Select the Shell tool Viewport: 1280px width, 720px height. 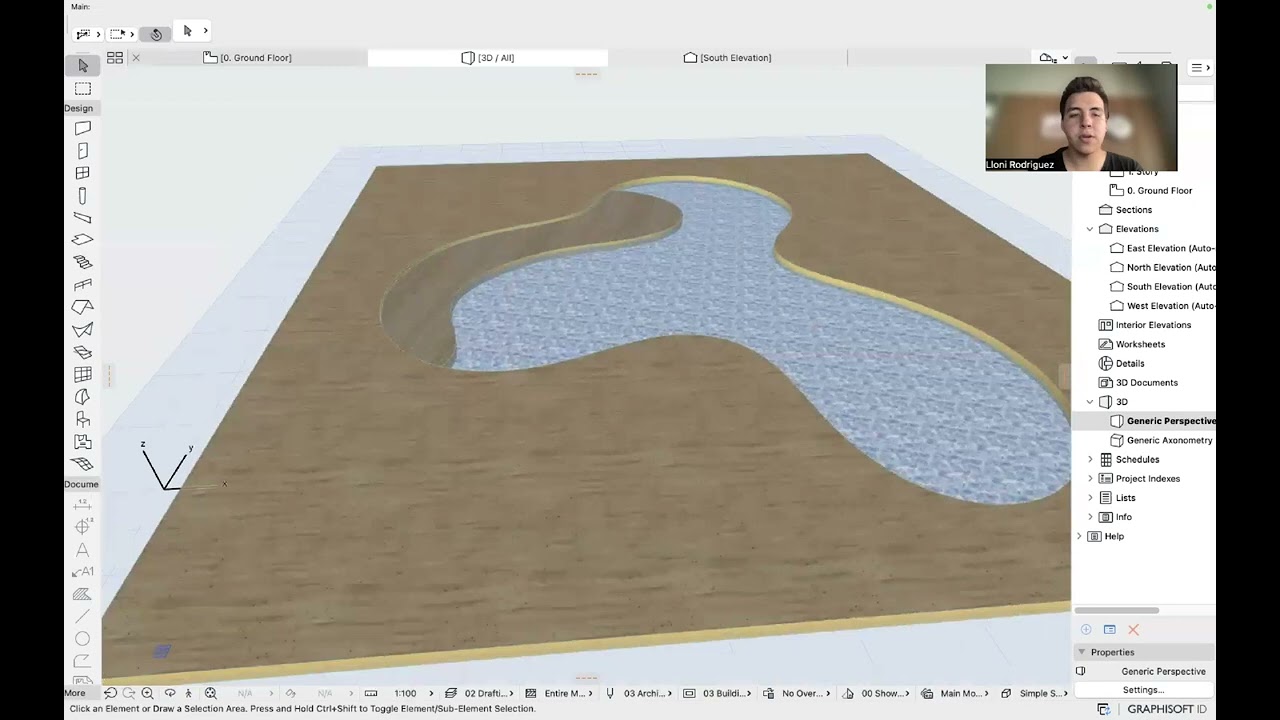click(83, 329)
